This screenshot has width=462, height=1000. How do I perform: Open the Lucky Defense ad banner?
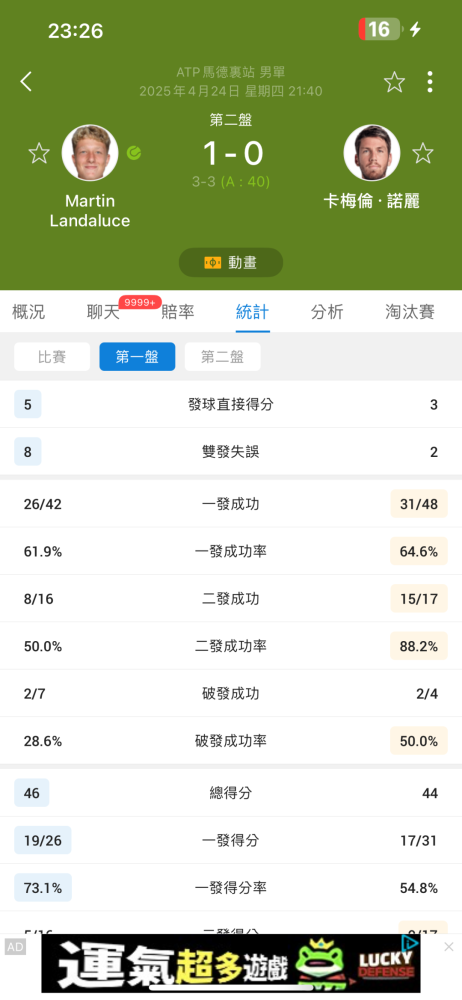click(231, 964)
